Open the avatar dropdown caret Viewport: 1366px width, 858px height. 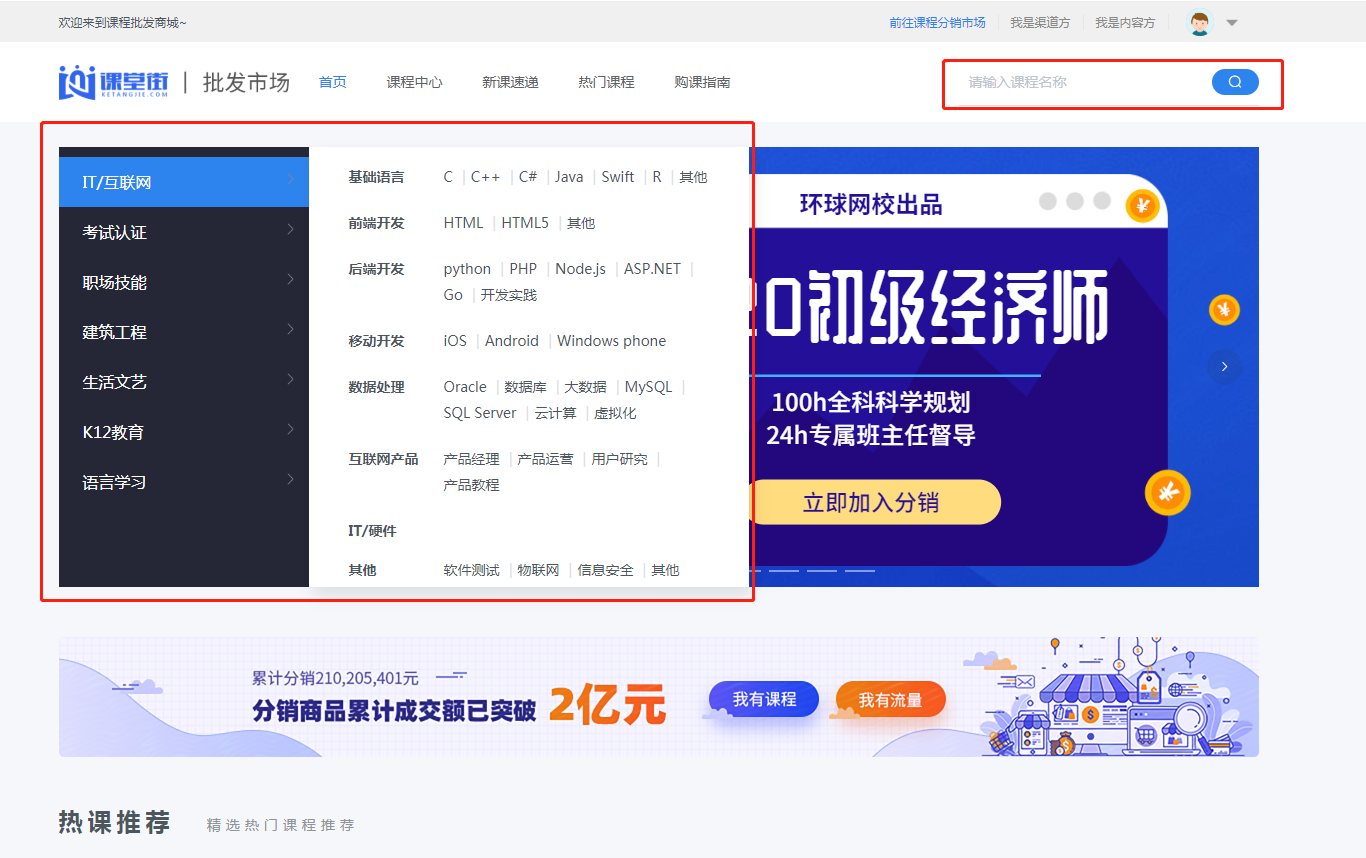[x=1232, y=23]
